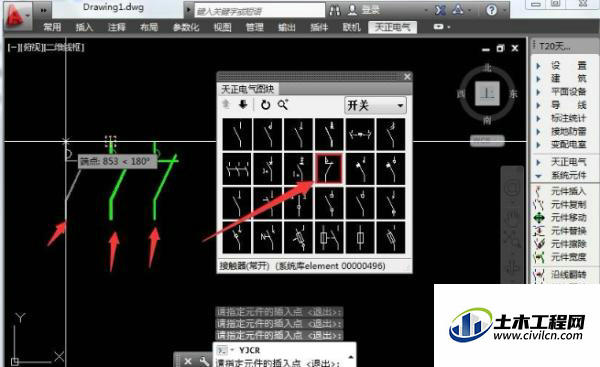600x367 pixels.
Task: Expand the 天正电气 menu group
Action: point(539,162)
